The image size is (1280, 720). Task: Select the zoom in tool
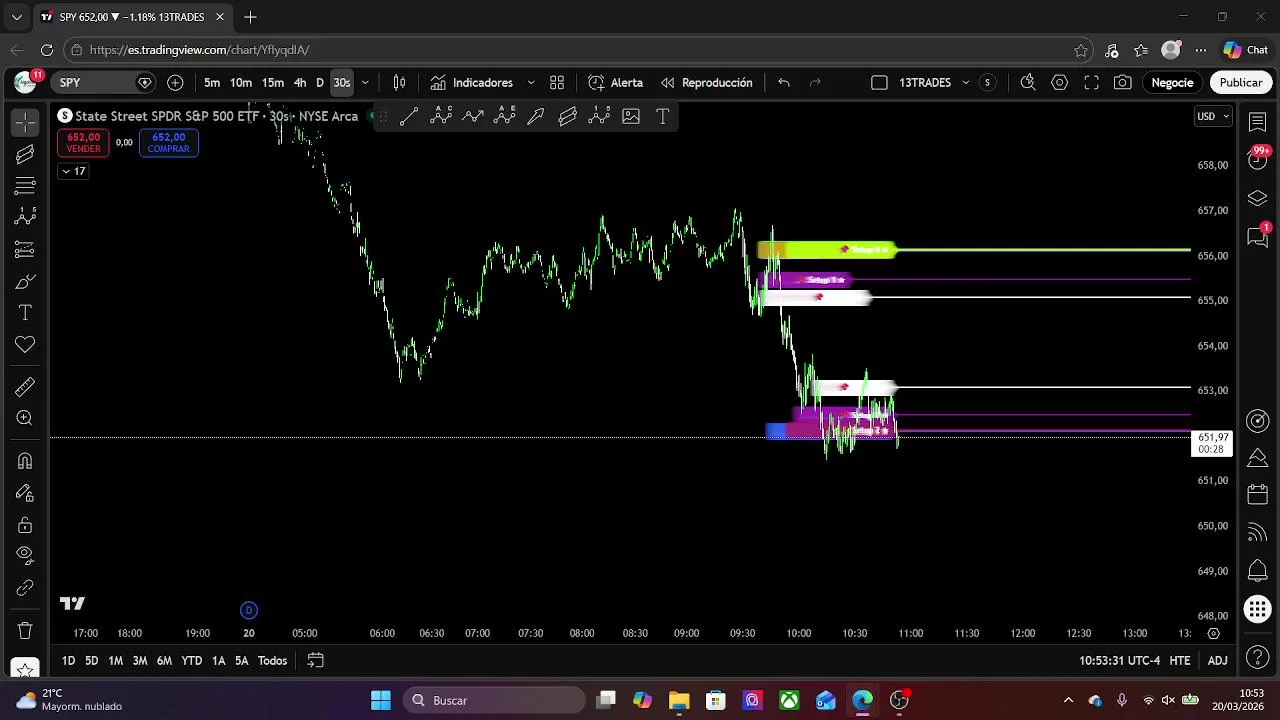[25, 419]
